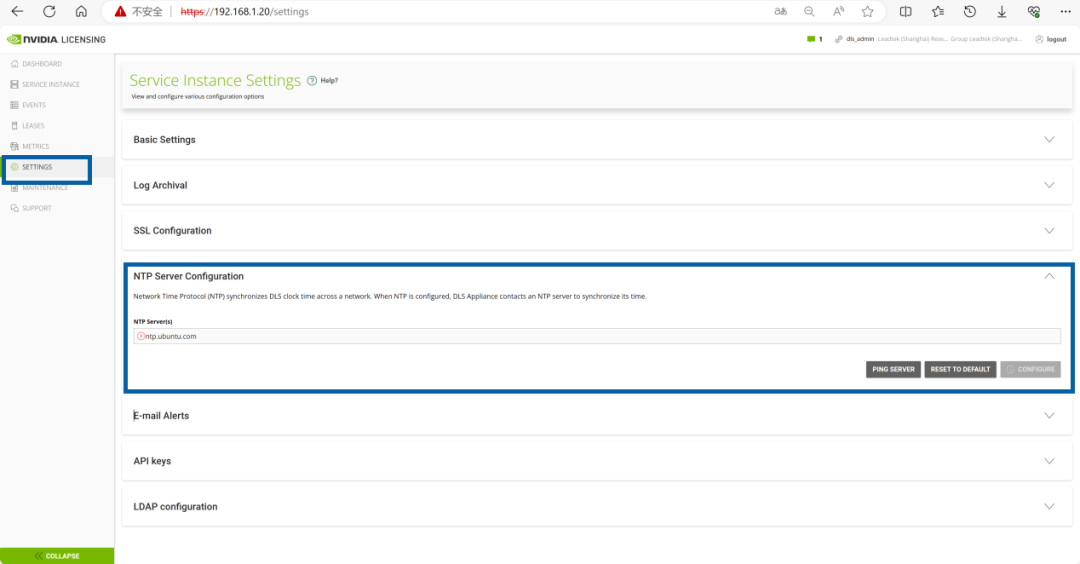Image resolution: width=1080 pixels, height=564 pixels.
Task: Open browser history clock icon
Action: click(x=970, y=11)
